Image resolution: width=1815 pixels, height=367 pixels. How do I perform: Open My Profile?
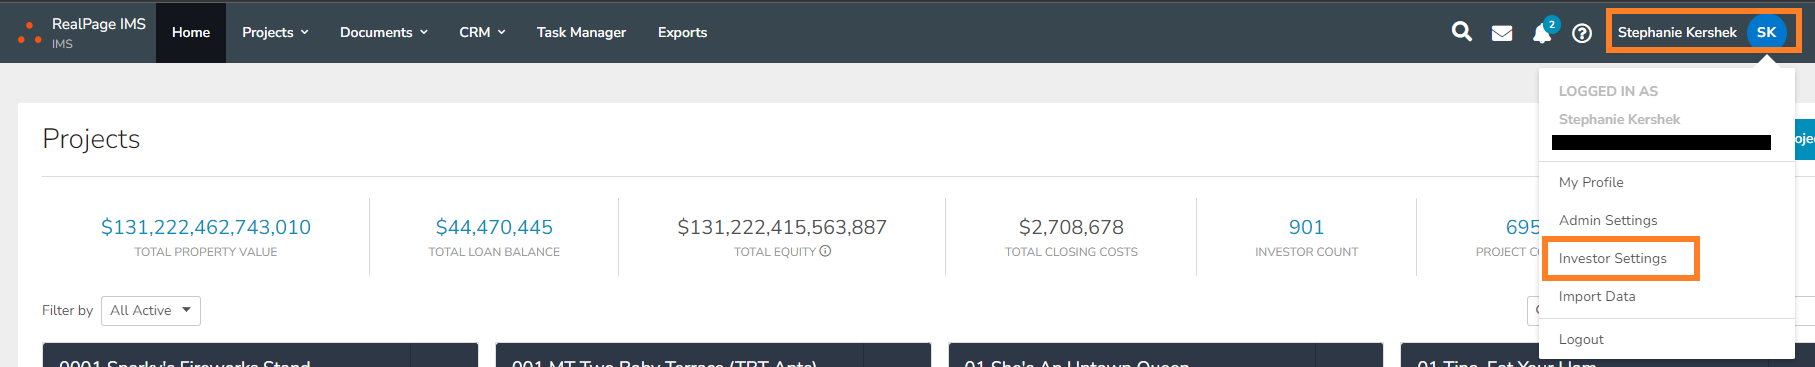(1591, 182)
